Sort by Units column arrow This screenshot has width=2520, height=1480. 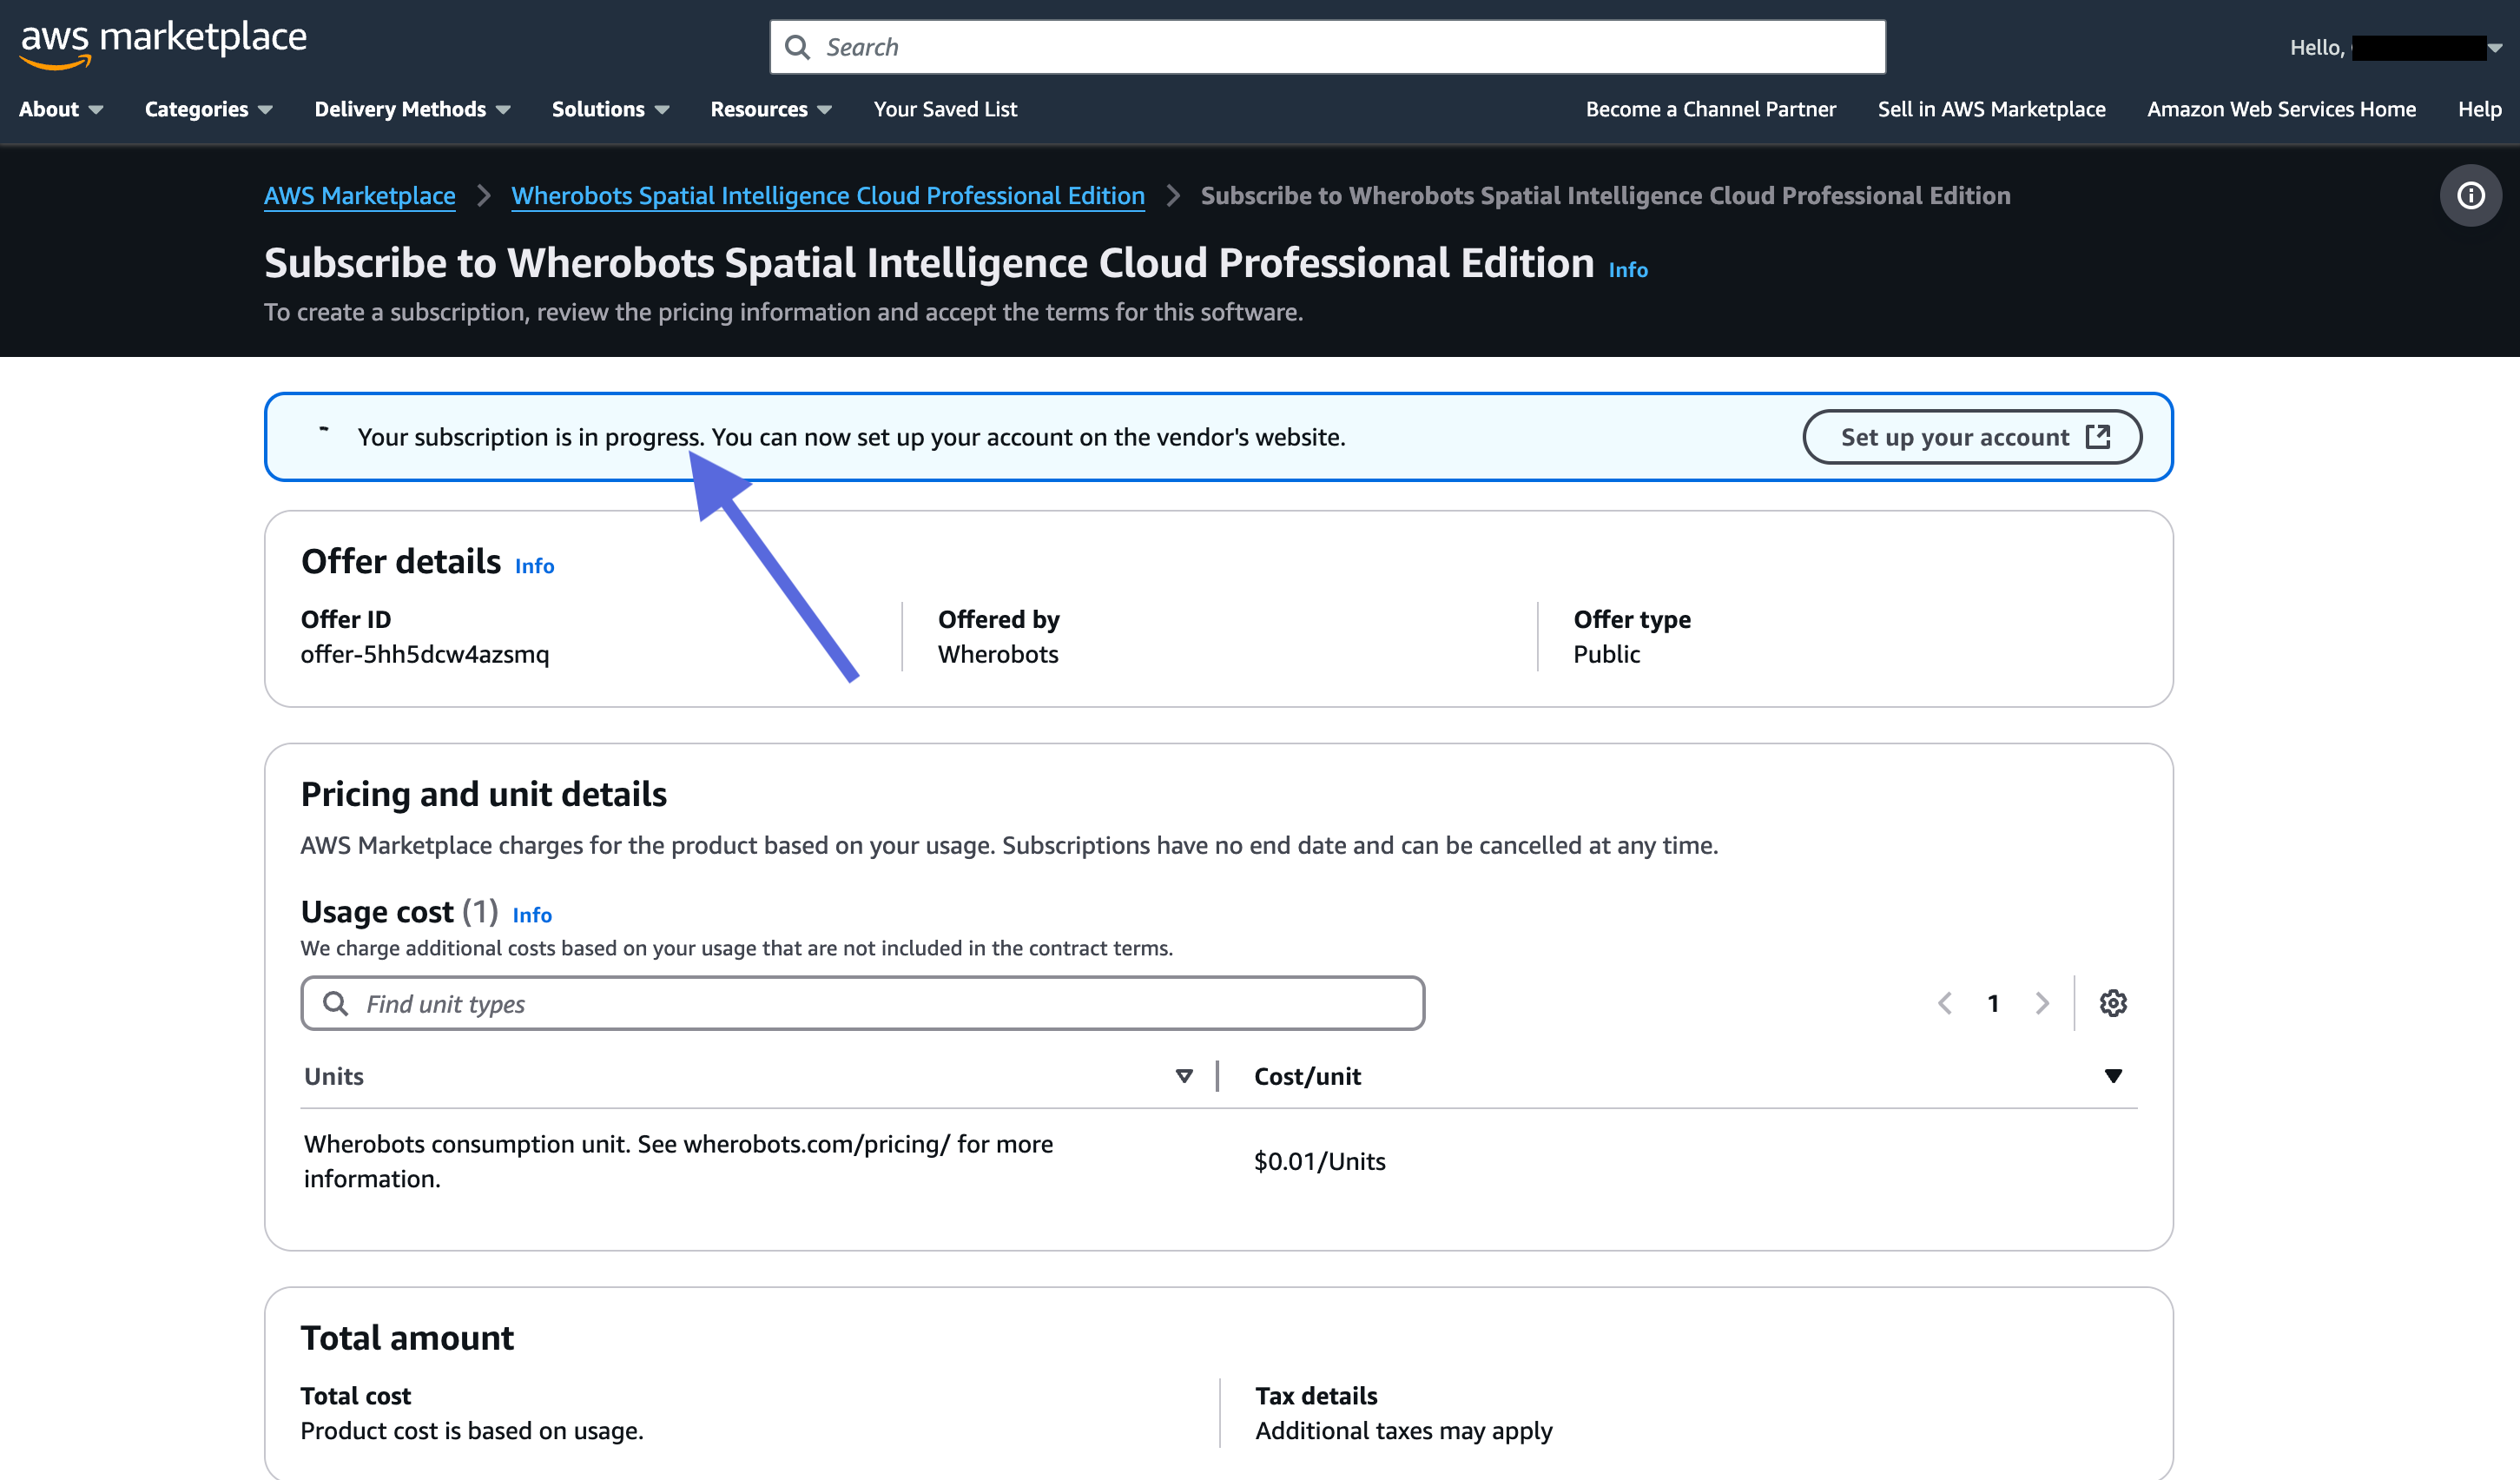pyautogui.click(x=1184, y=1076)
